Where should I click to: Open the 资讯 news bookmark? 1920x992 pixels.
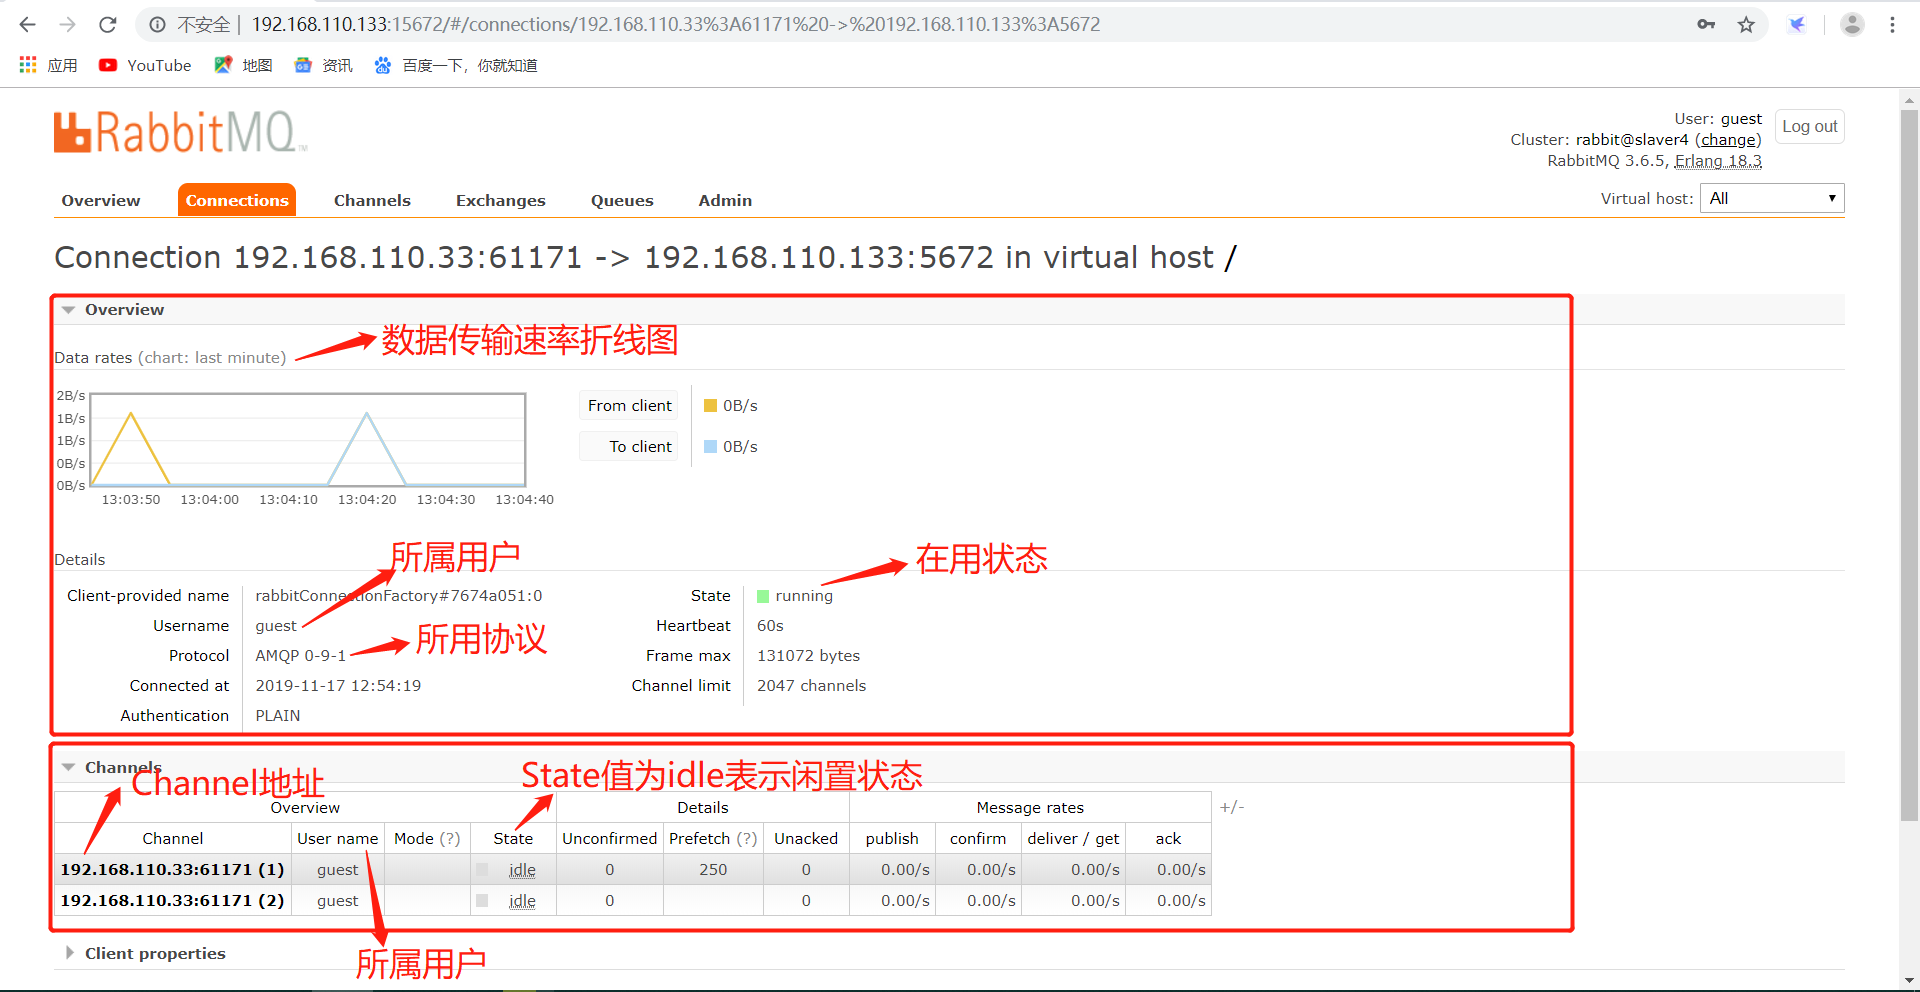pyautogui.click(x=323, y=65)
